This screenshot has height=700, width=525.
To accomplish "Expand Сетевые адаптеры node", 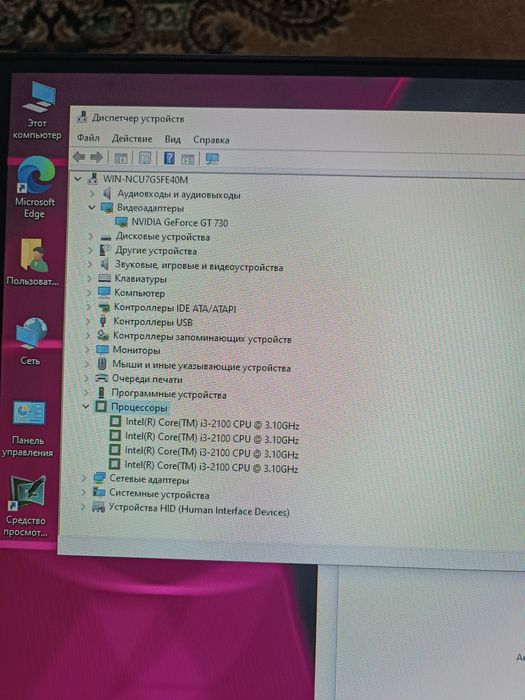I will [84, 479].
